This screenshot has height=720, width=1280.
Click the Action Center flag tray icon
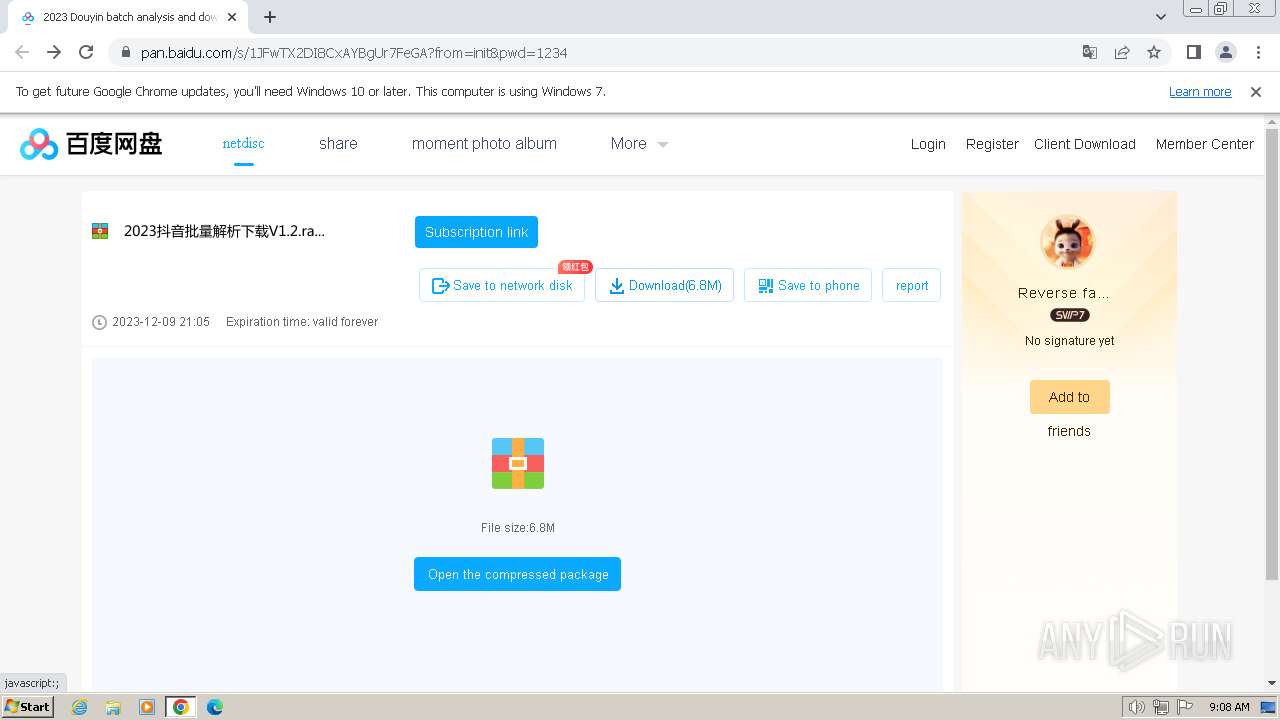pyautogui.click(x=1185, y=707)
